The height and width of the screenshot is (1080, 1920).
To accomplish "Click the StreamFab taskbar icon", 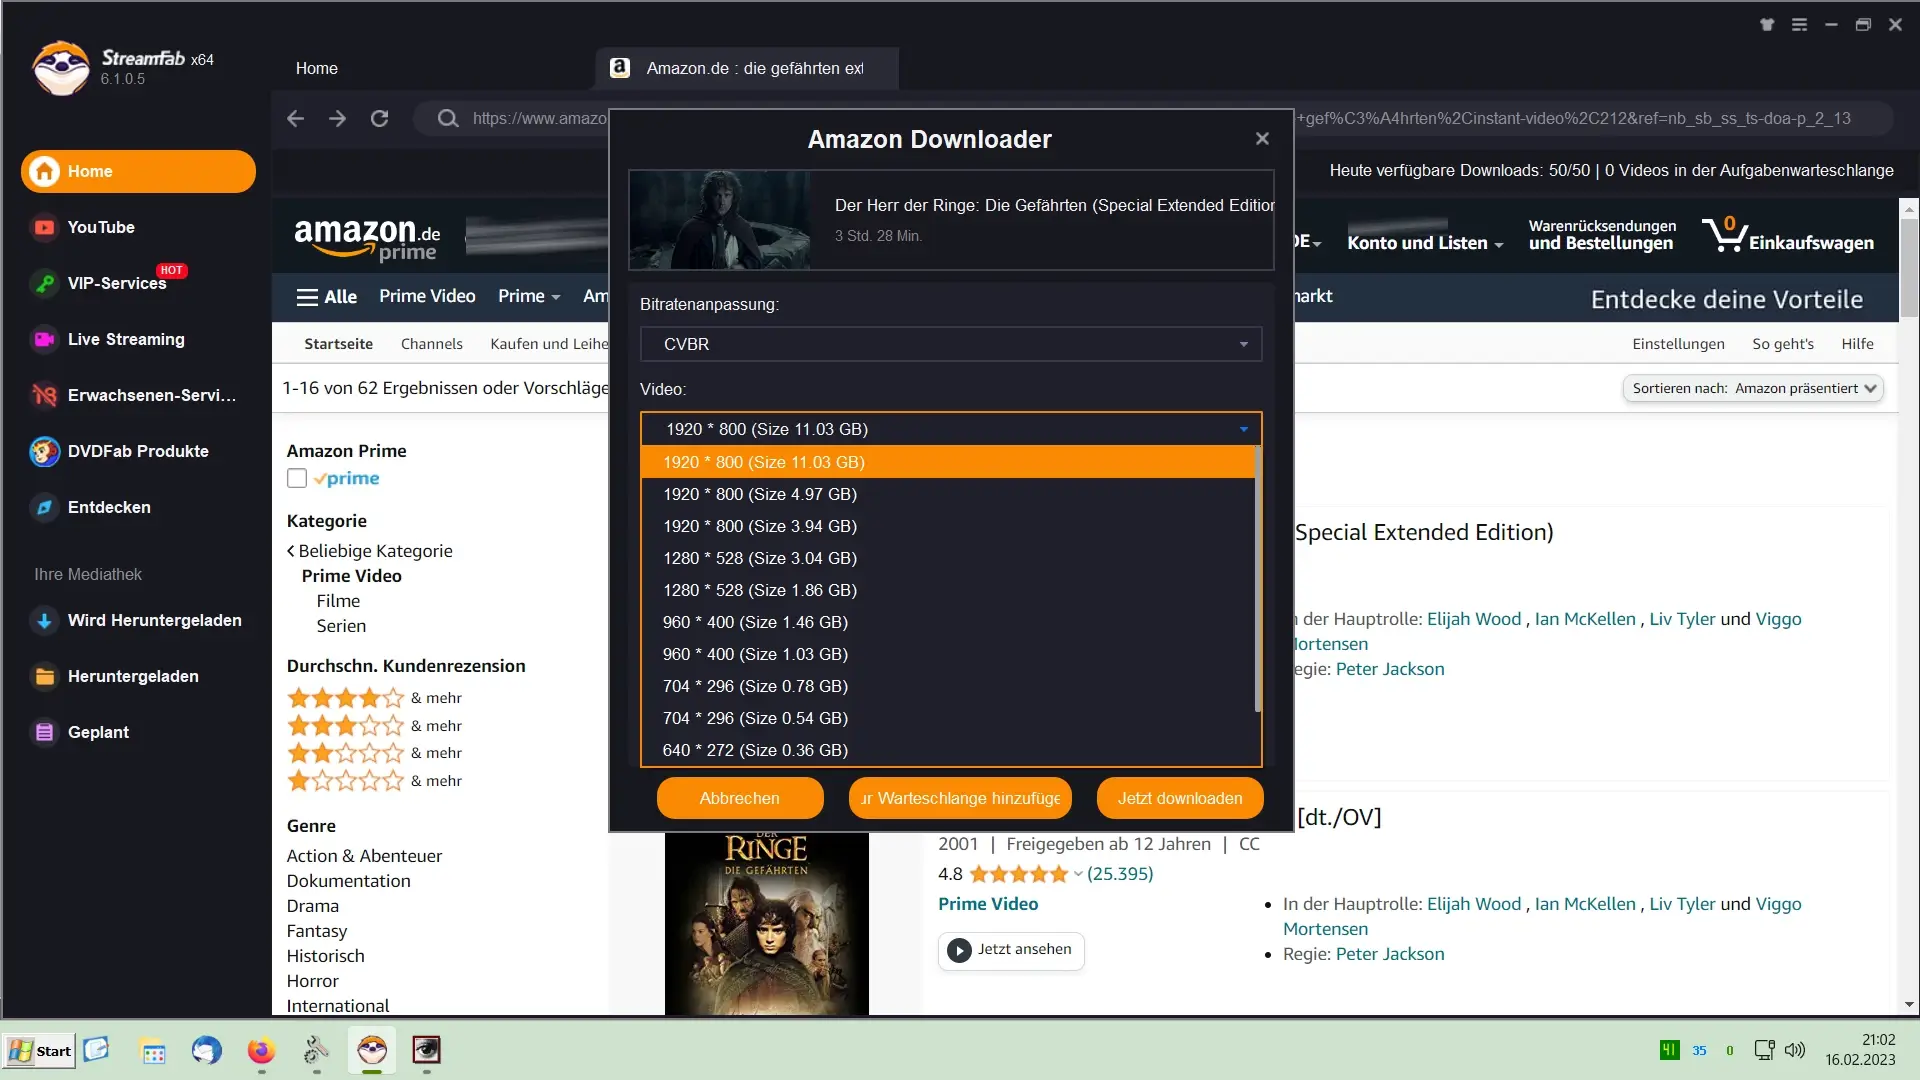I will 372,1050.
